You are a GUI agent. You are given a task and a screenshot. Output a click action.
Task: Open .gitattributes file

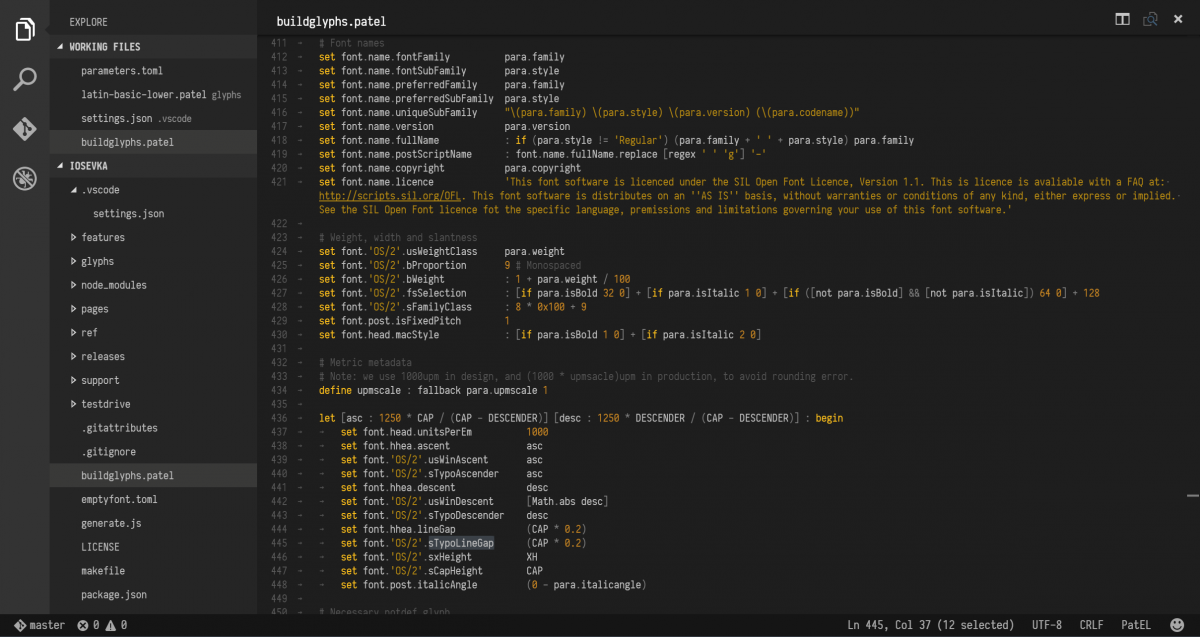tap(153, 428)
